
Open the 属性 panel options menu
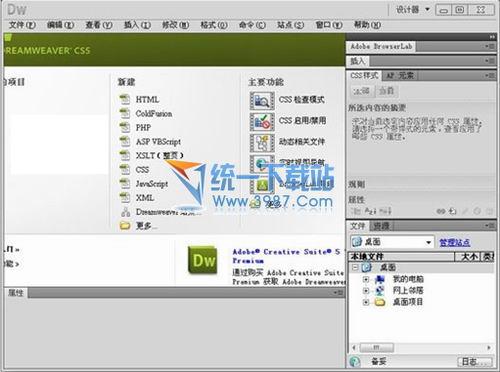pyautogui.click(x=338, y=293)
